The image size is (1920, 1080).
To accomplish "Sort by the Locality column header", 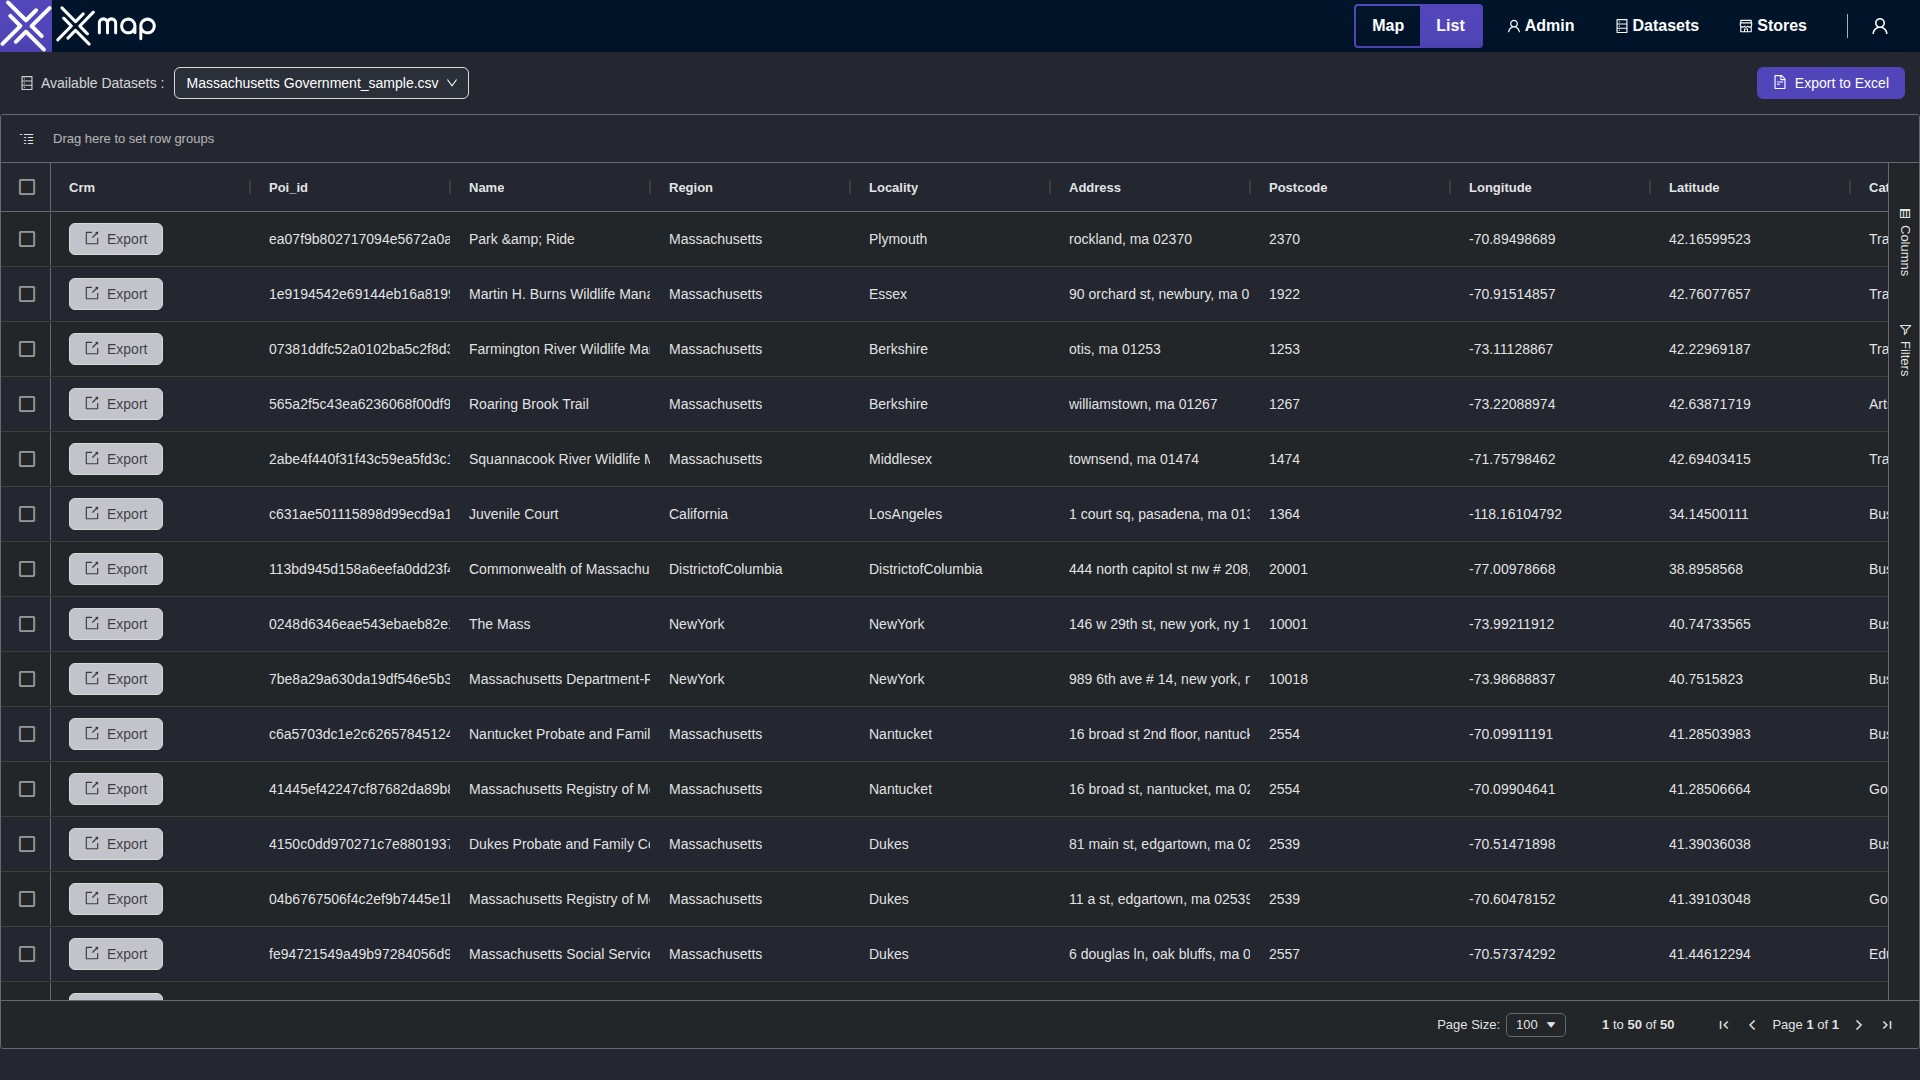I will coord(893,187).
